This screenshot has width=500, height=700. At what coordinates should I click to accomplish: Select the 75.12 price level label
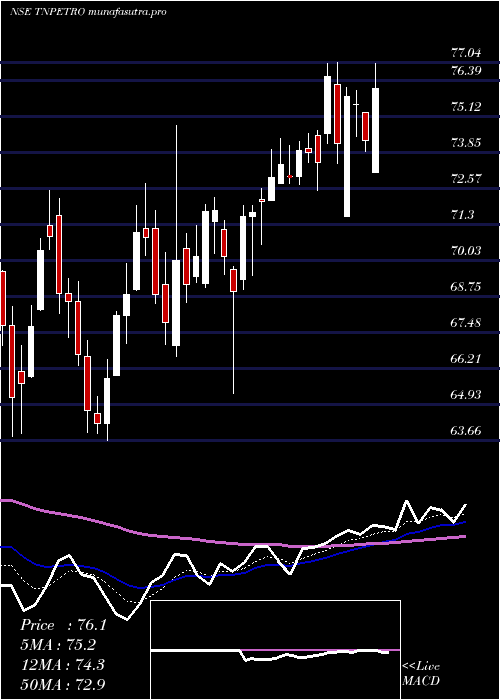[466, 107]
